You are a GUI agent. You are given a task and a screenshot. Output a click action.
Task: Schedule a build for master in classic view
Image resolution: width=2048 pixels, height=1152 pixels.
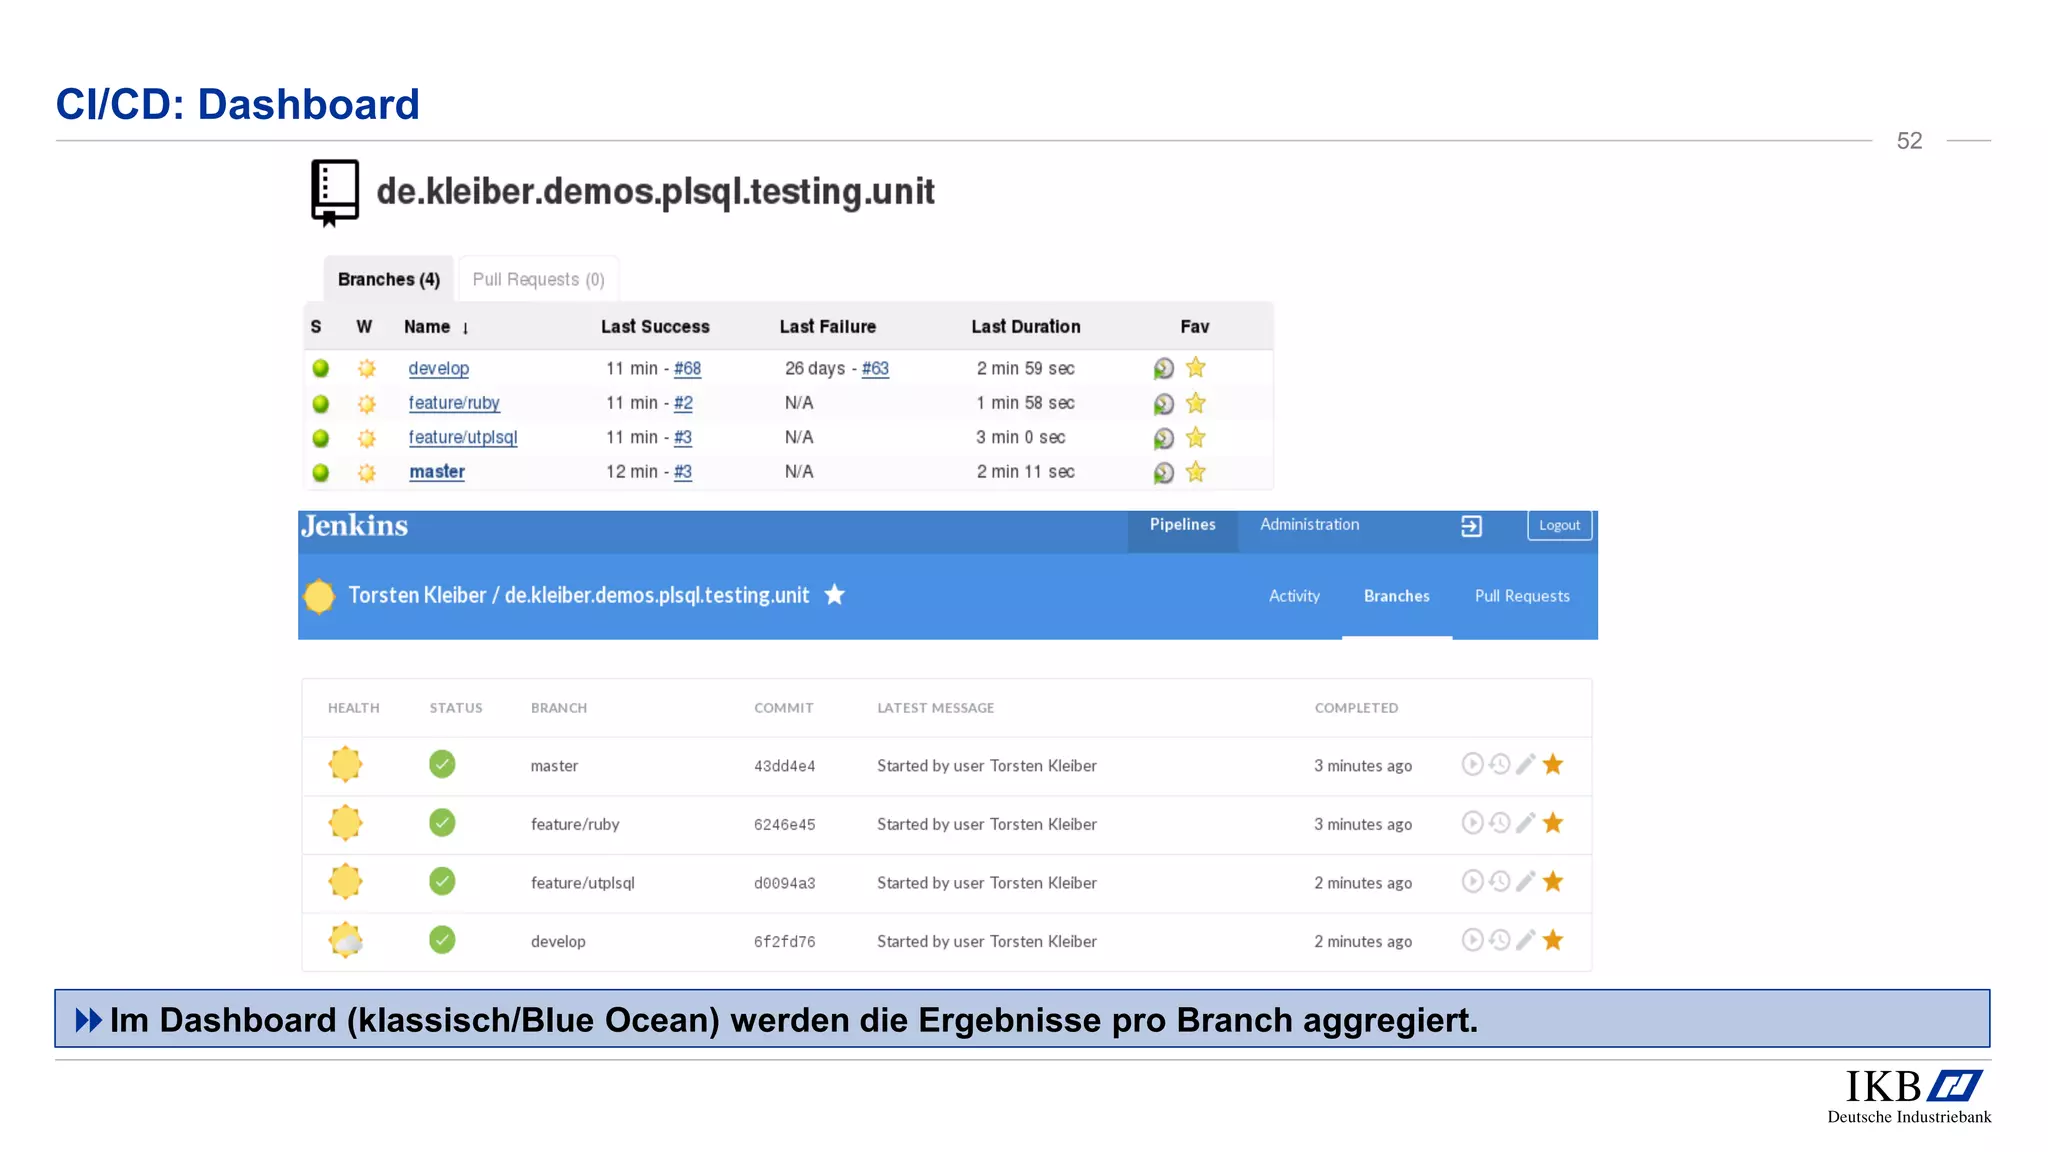pos(1163,472)
